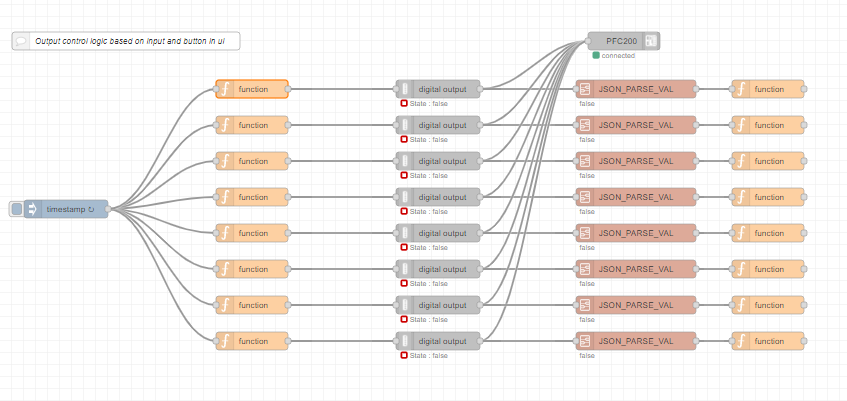847x401 pixels.
Task: Click the 'false' status under the first JSON_PARSE_VAL node
Action: click(x=587, y=104)
